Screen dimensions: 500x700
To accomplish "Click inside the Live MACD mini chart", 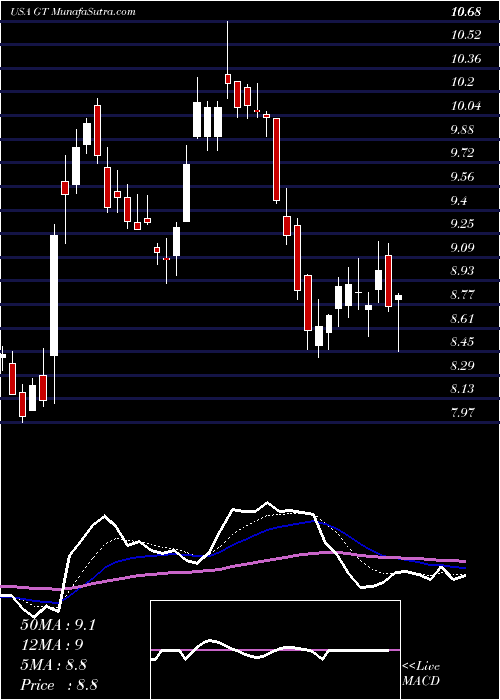I will pyautogui.click(x=275, y=650).
